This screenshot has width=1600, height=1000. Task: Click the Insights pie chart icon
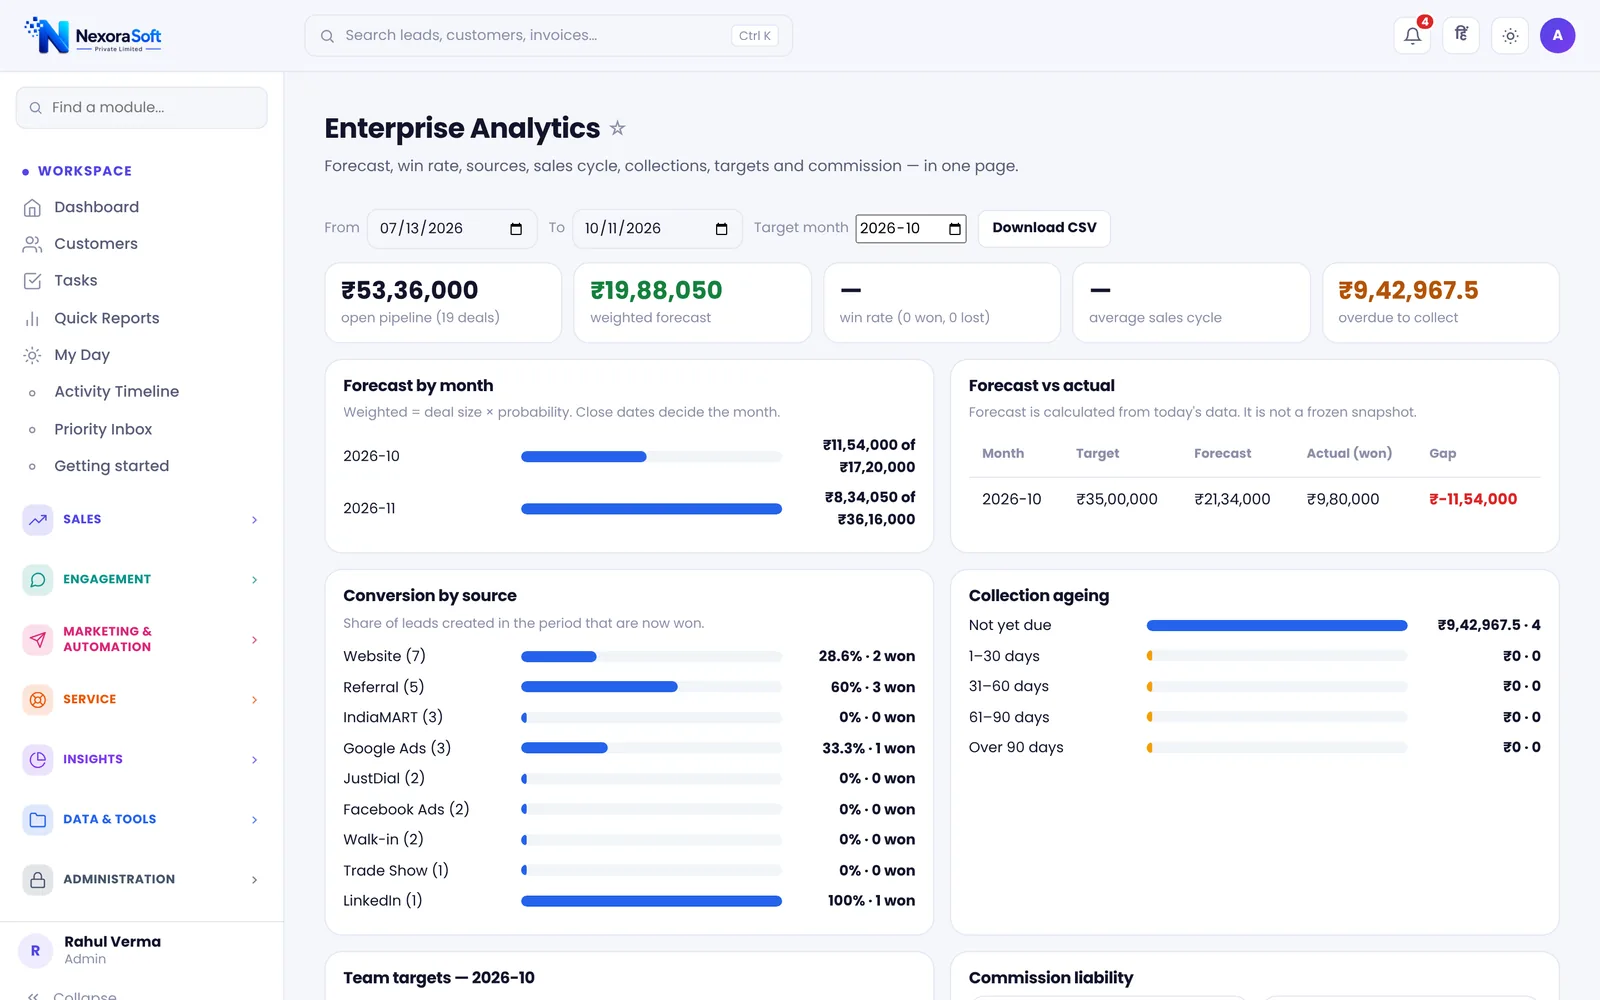[x=38, y=760]
